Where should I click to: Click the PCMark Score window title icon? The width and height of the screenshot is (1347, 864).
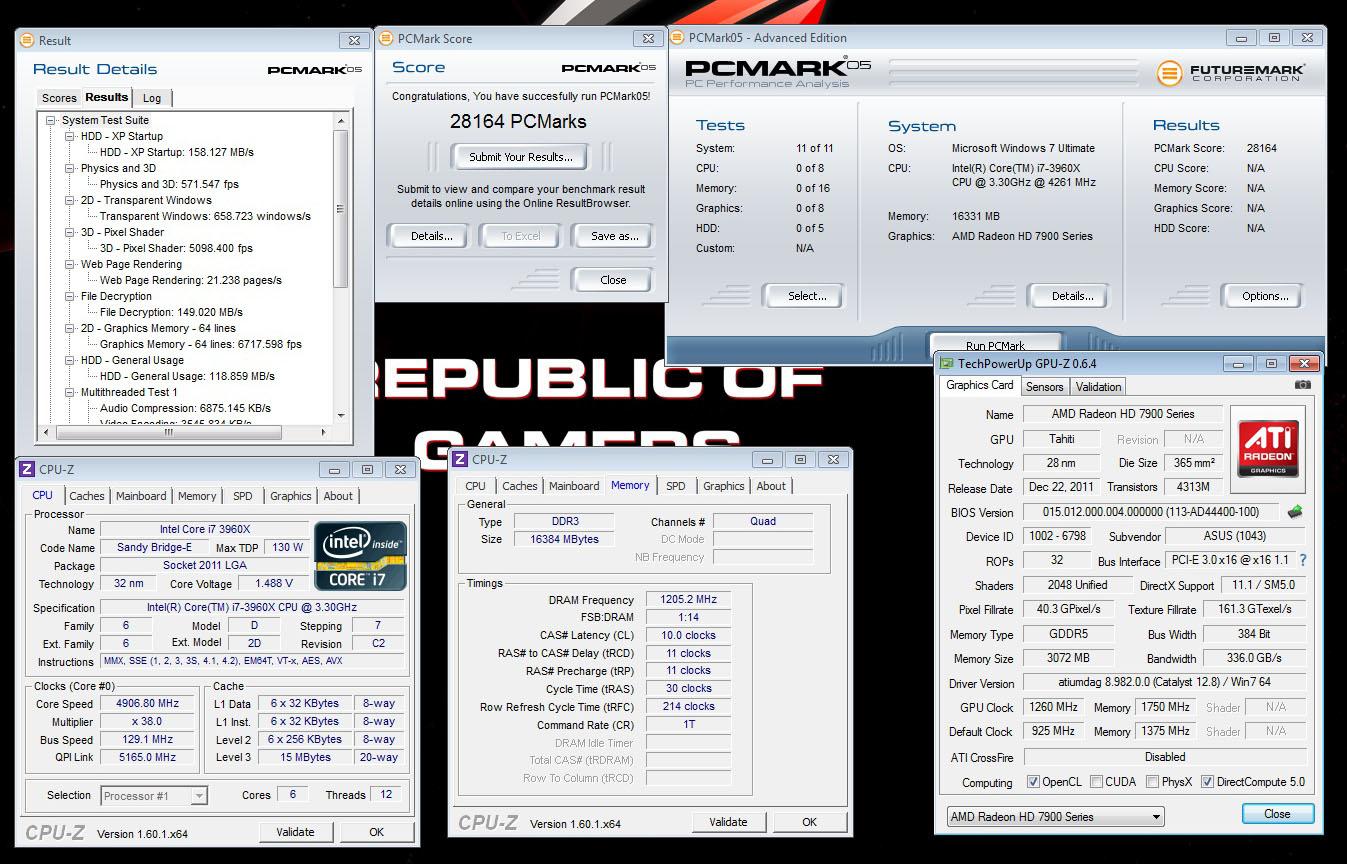(x=386, y=38)
